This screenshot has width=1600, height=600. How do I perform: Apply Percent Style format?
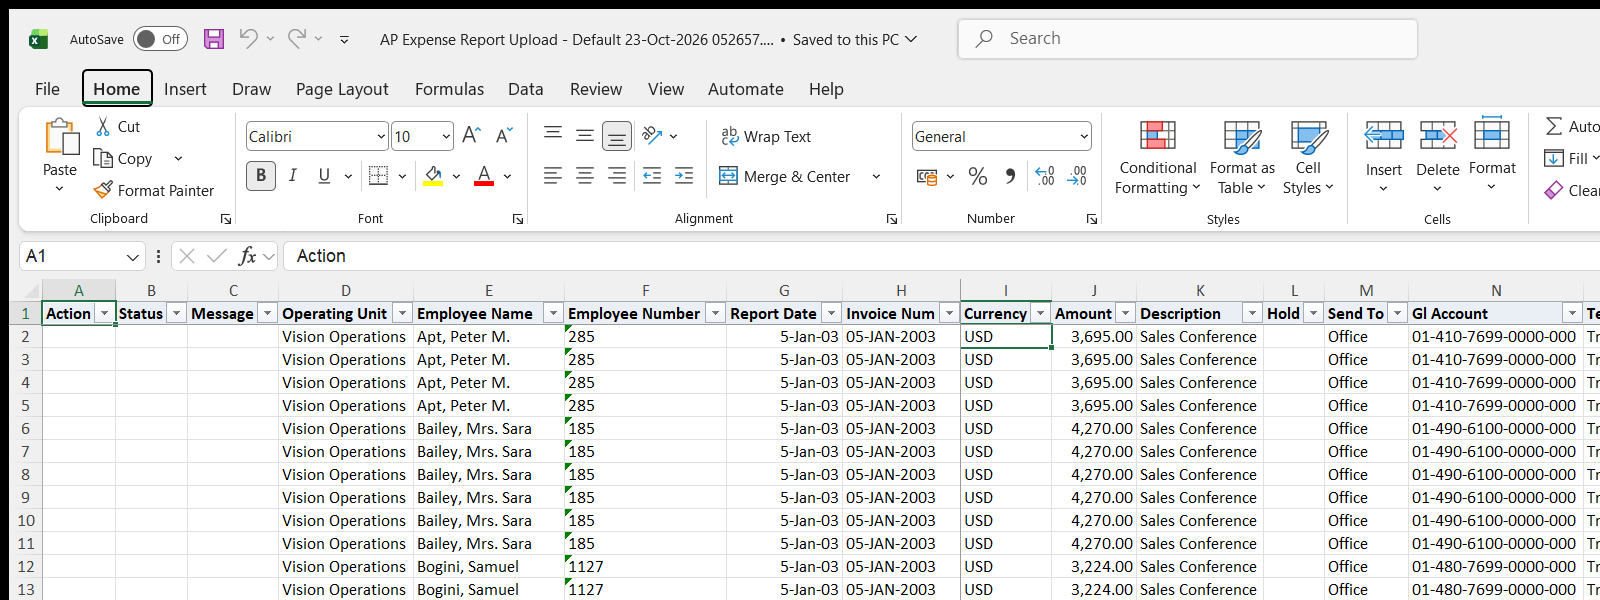coord(978,177)
